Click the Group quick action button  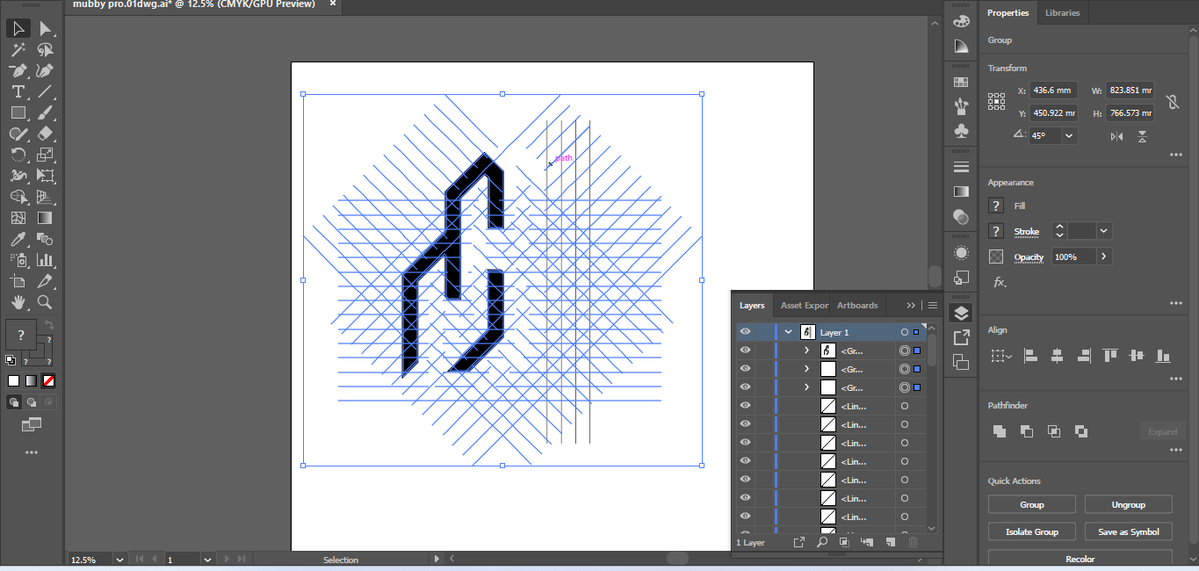pyautogui.click(x=1032, y=504)
